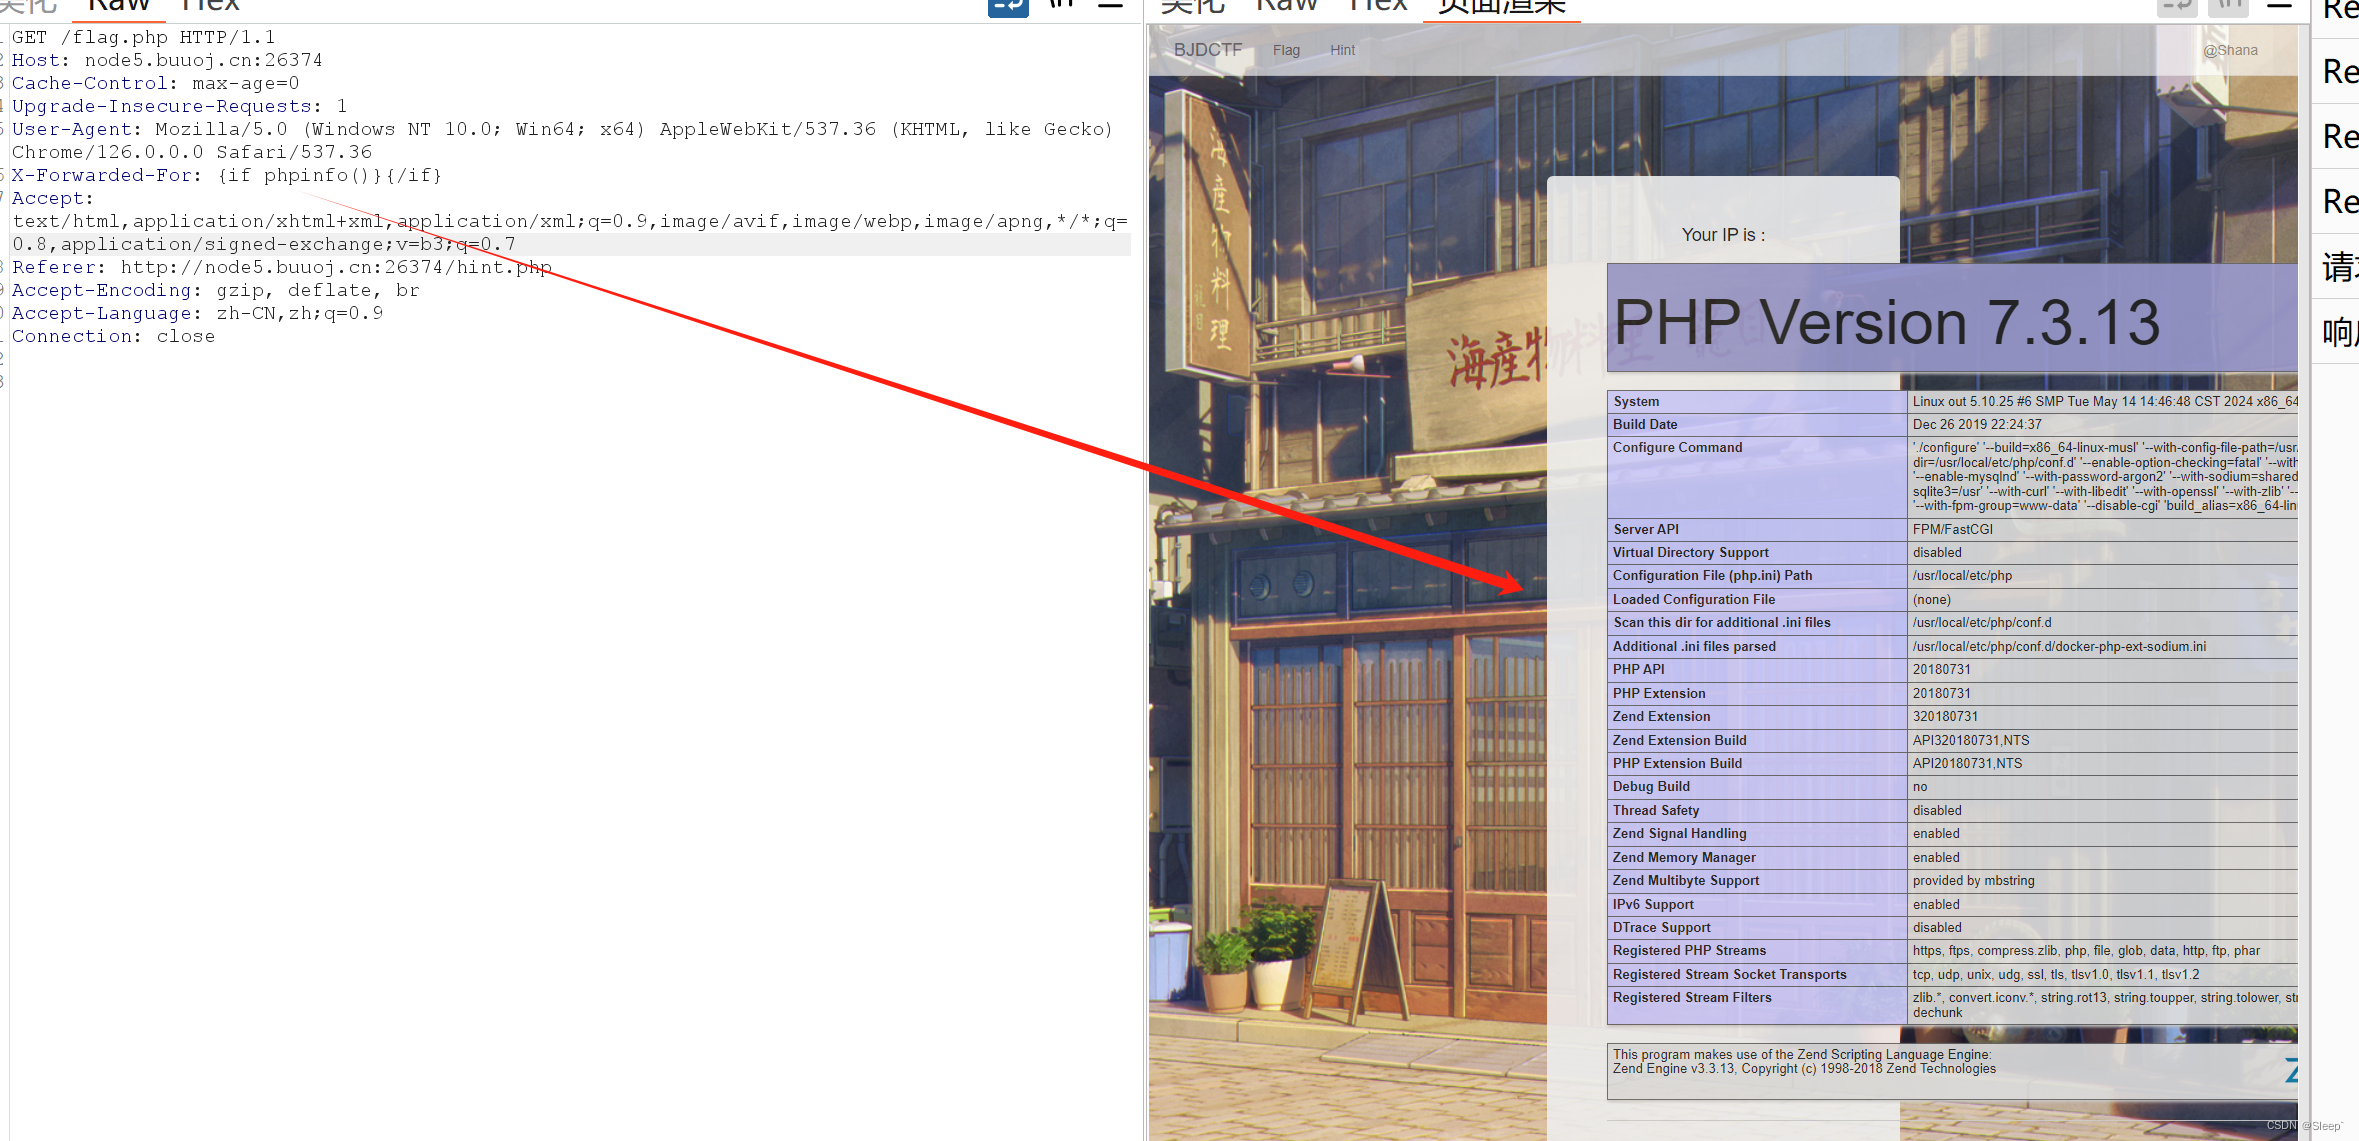Switch request view to Raw tab
This screenshot has height=1141, width=2359.
(119, 6)
